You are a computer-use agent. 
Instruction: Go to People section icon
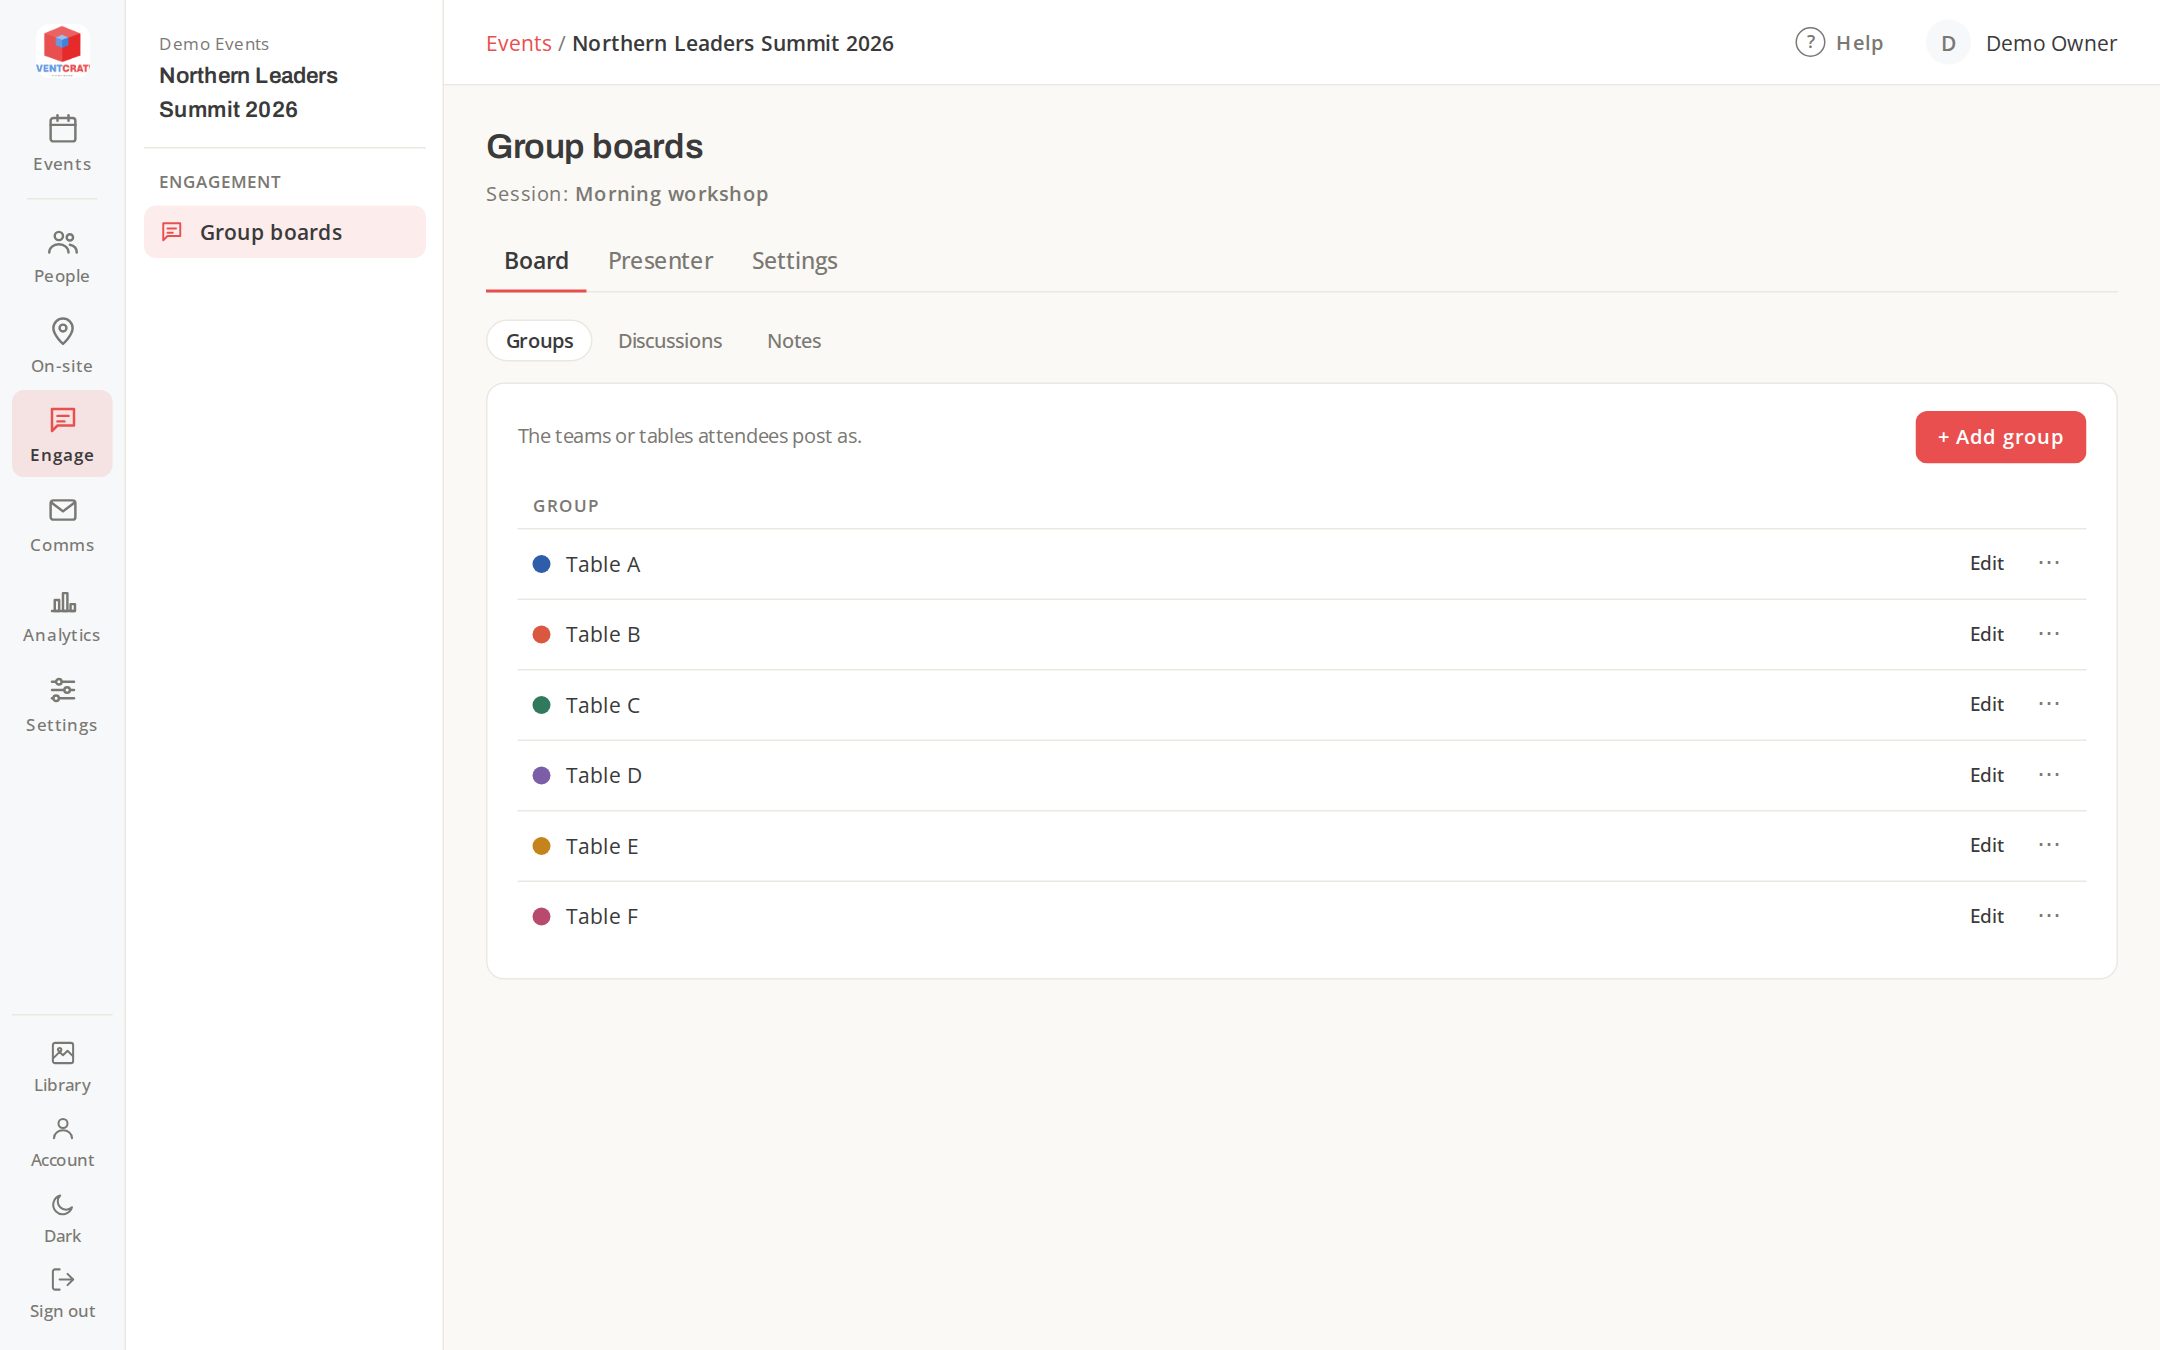(62, 242)
